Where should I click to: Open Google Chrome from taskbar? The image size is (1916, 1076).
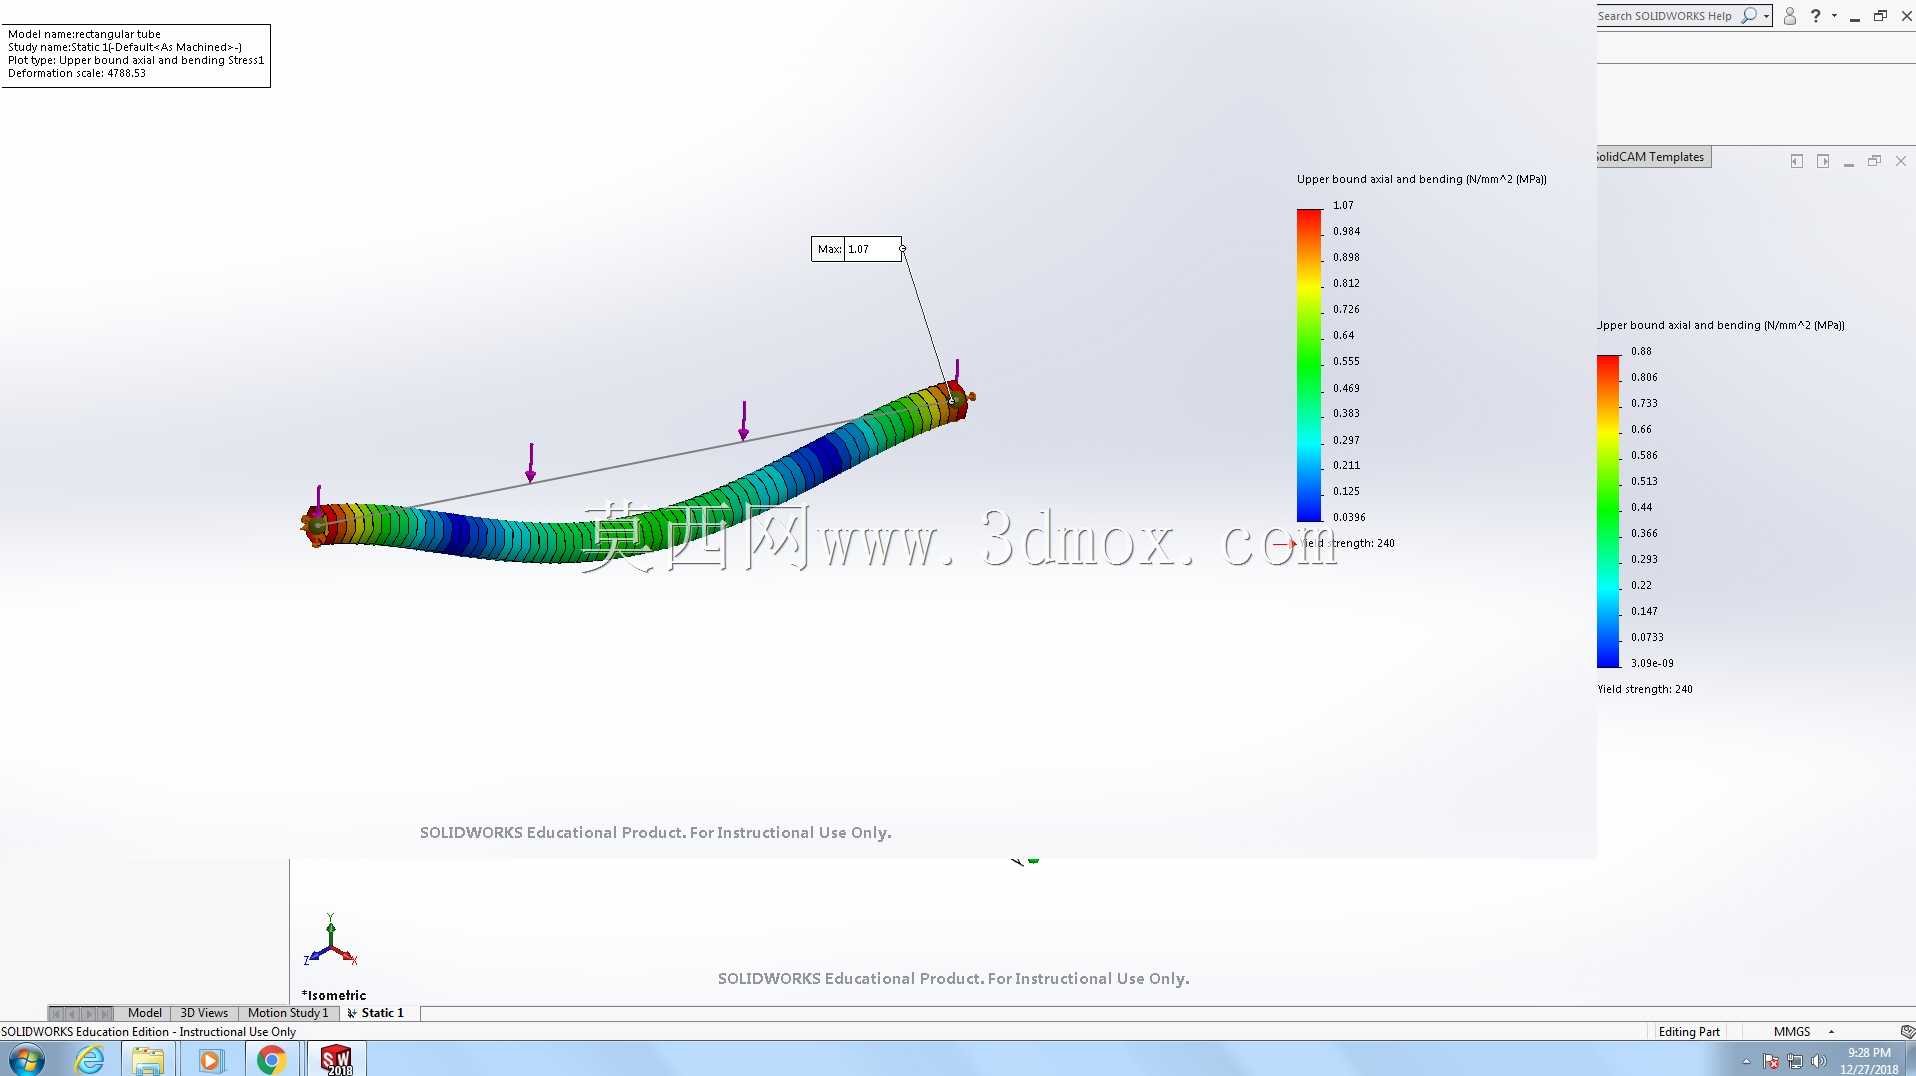pos(271,1059)
